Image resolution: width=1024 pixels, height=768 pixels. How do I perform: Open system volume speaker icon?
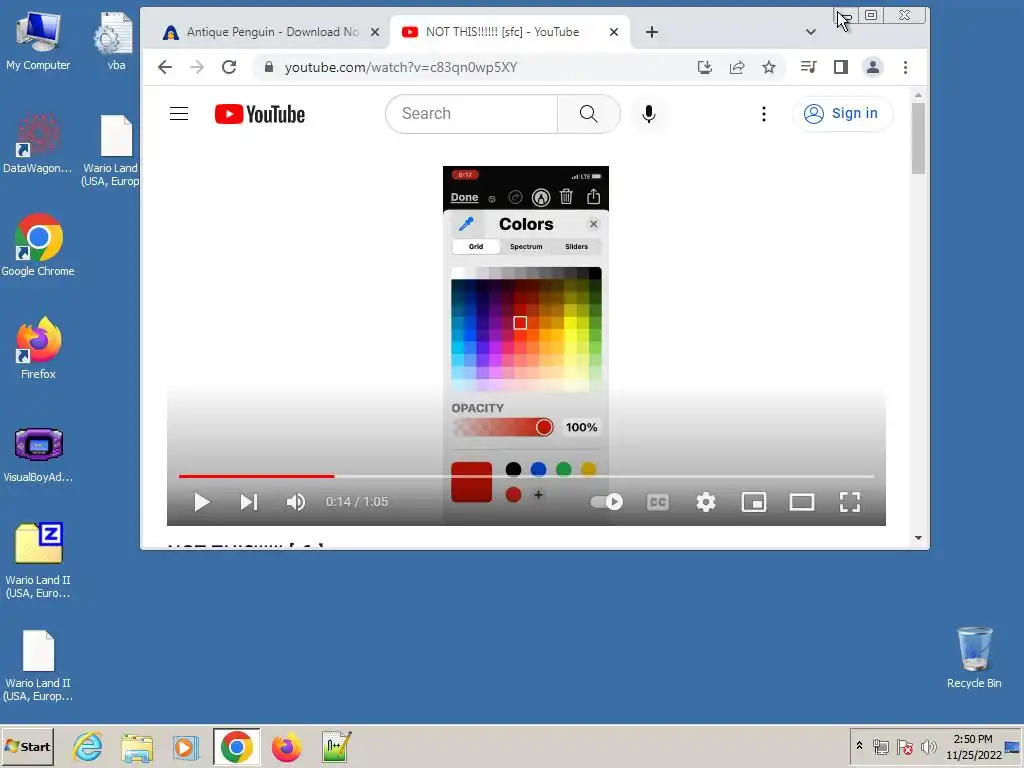tap(928, 746)
